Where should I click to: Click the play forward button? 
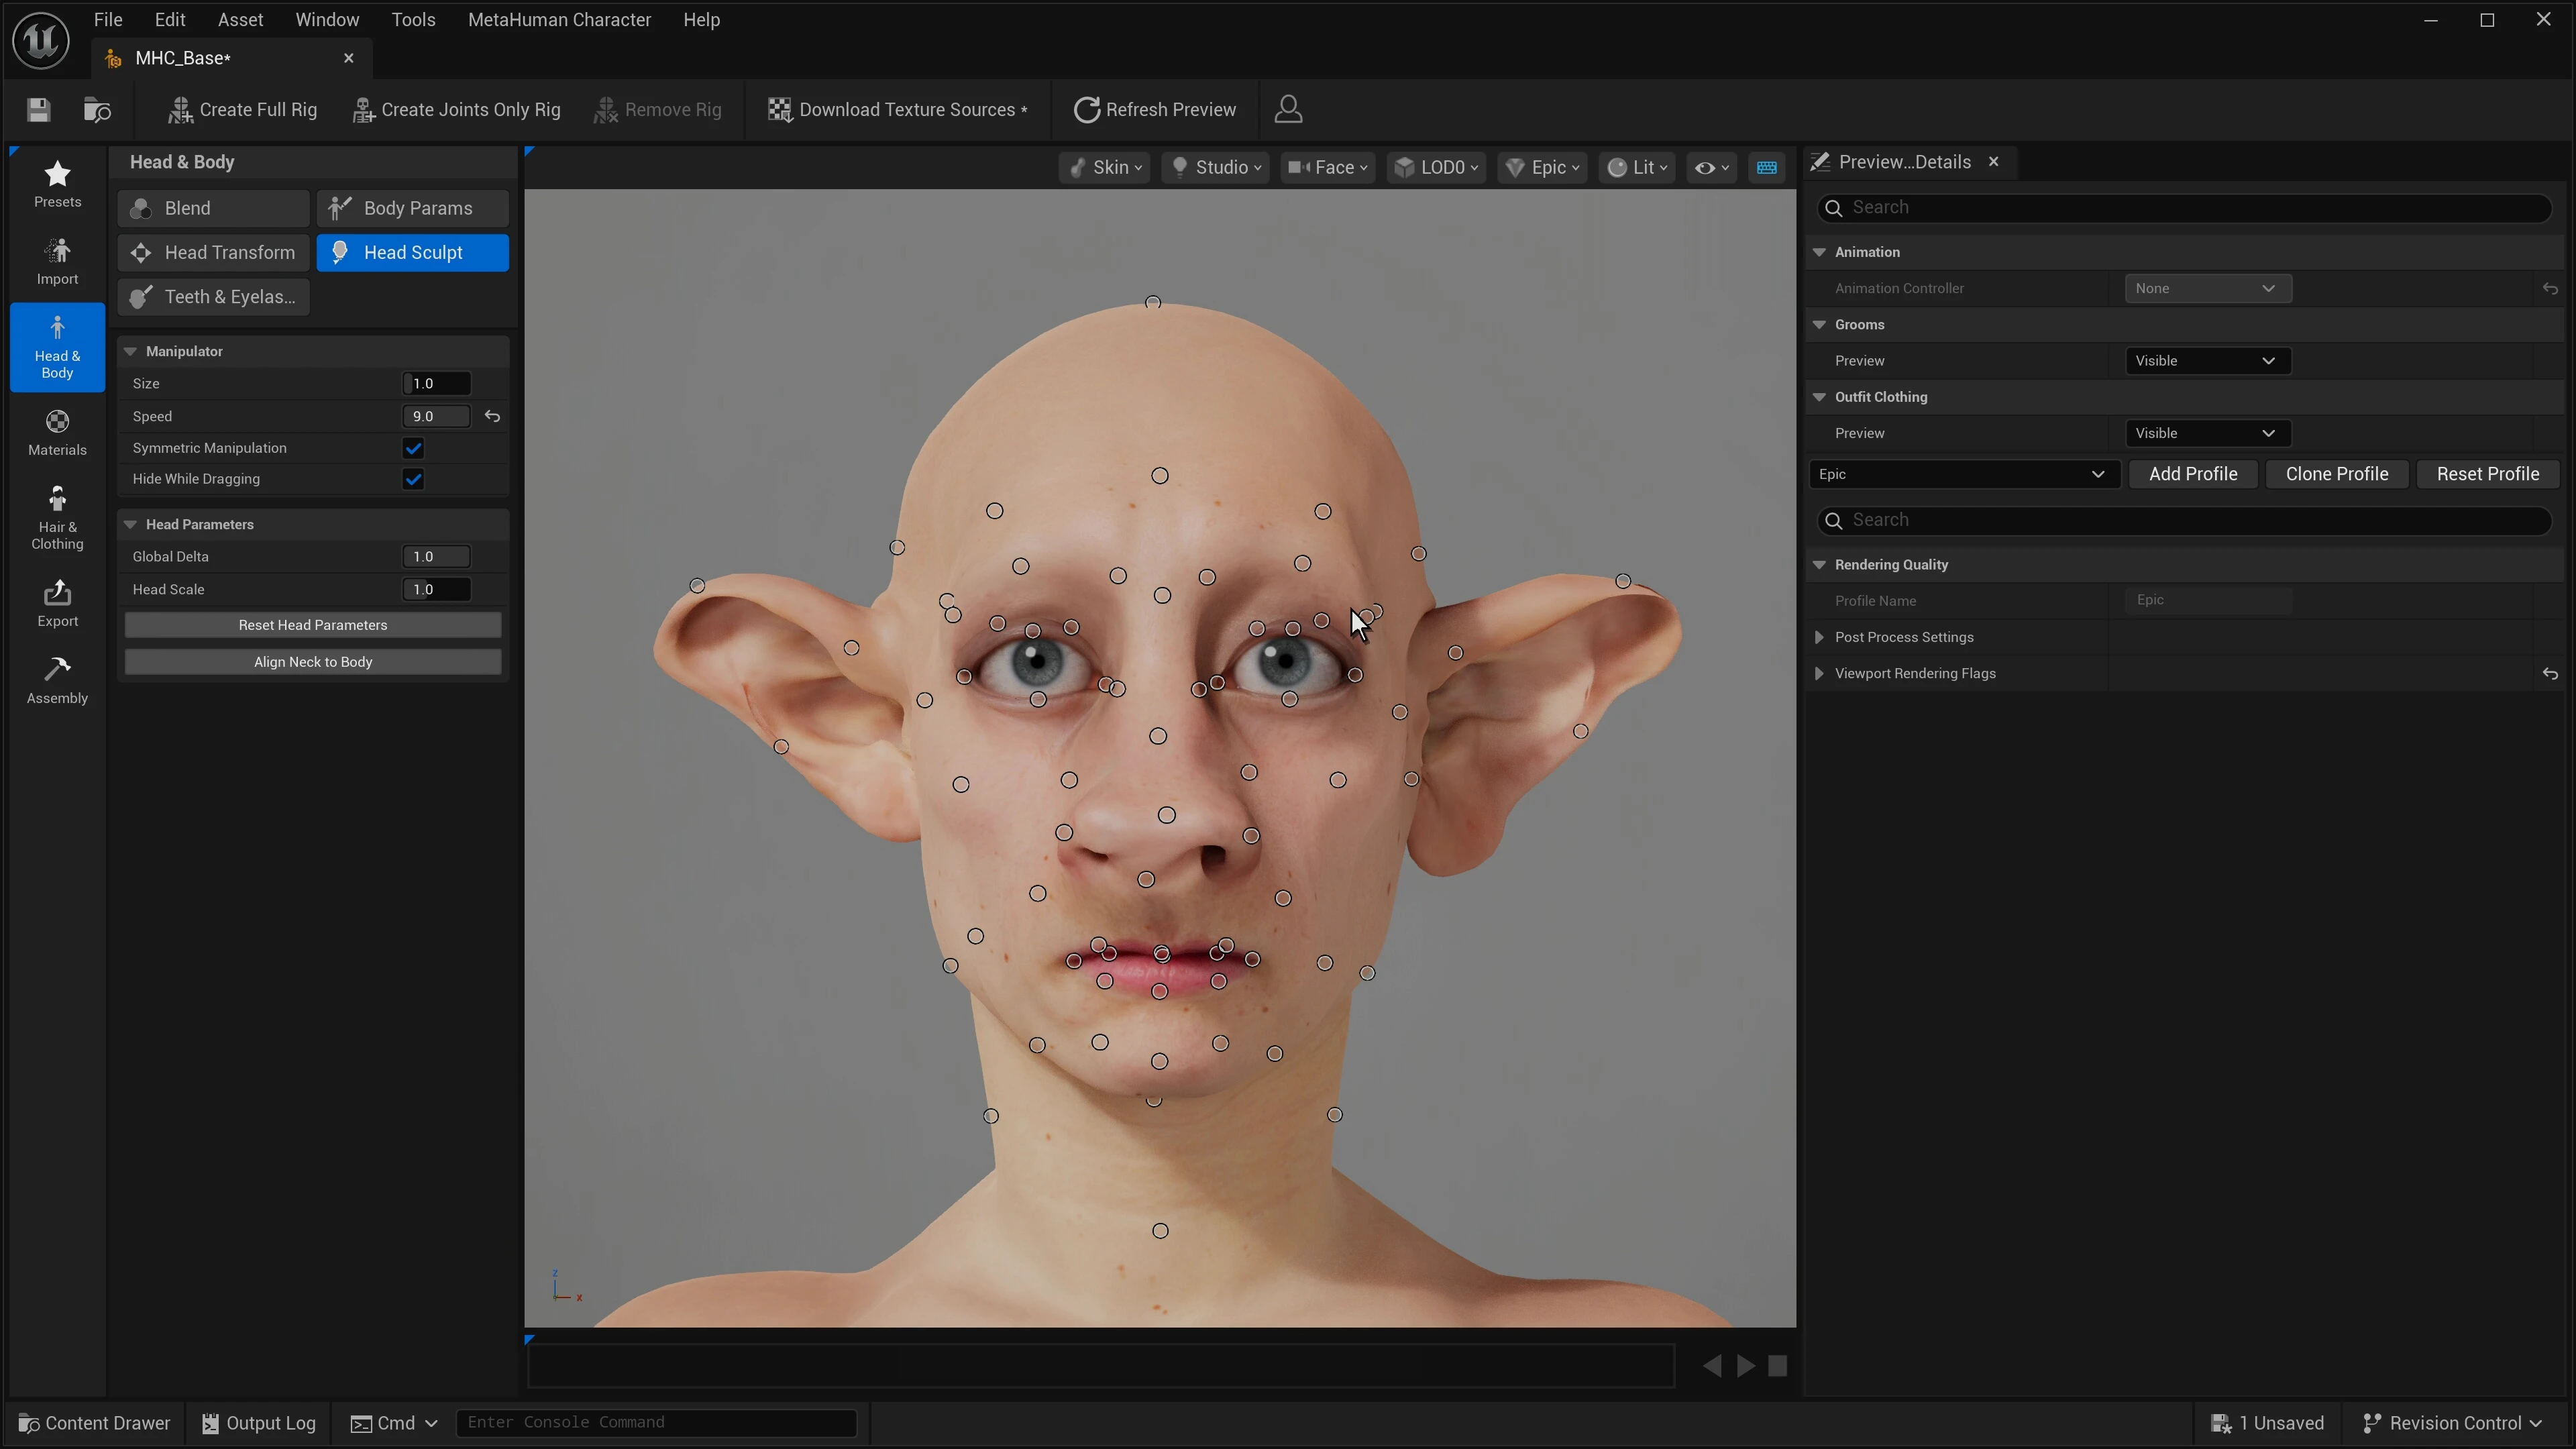pyautogui.click(x=1746, y=1366)
